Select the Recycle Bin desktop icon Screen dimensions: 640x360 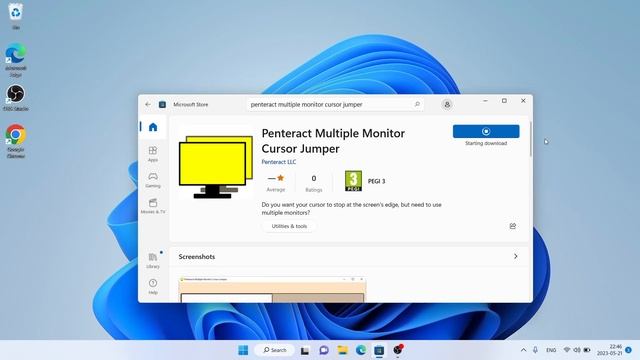[x=16, y=16]
